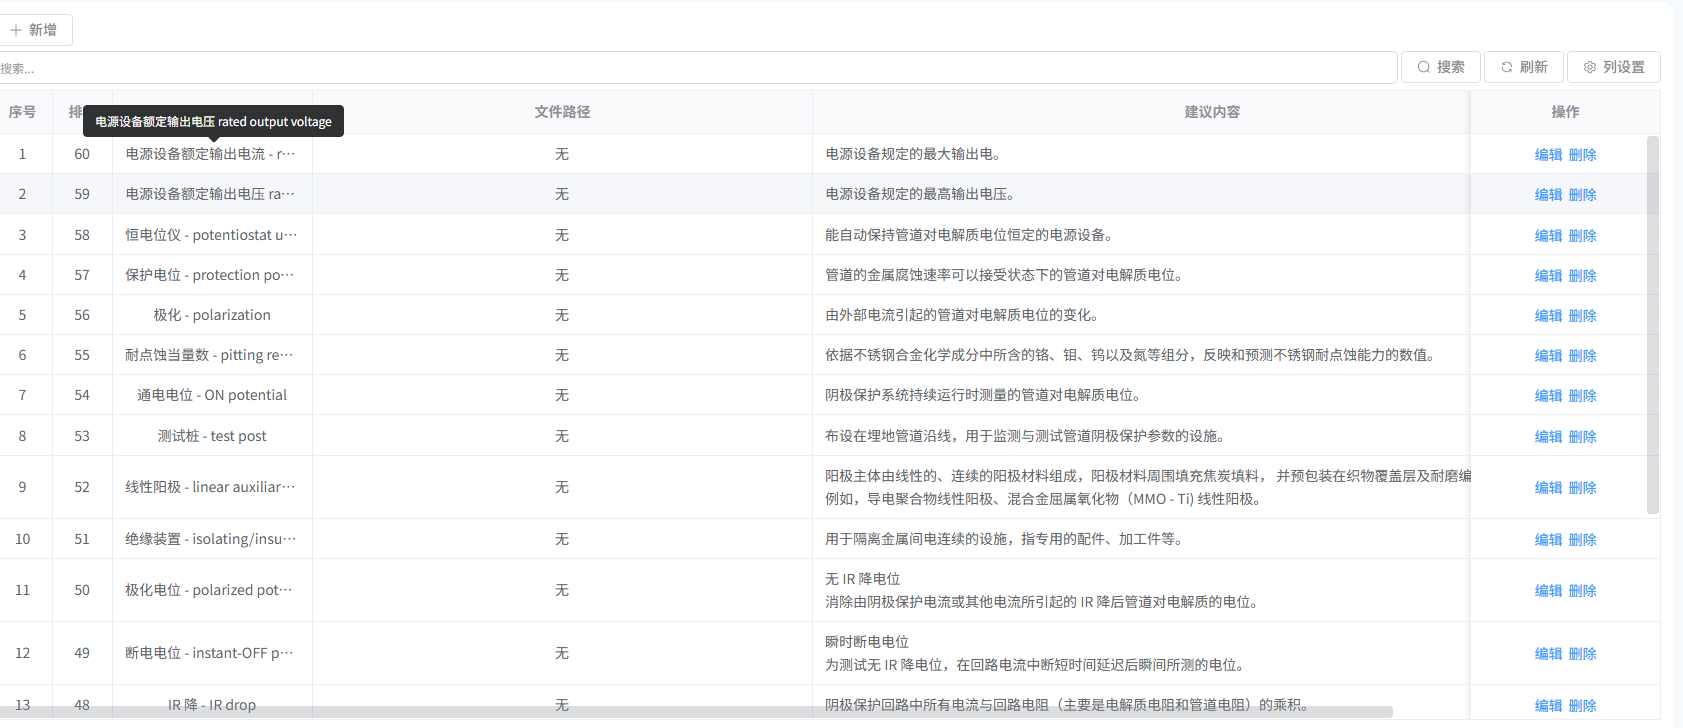
Task: Click the 操作 column header
Action: 1565,112
